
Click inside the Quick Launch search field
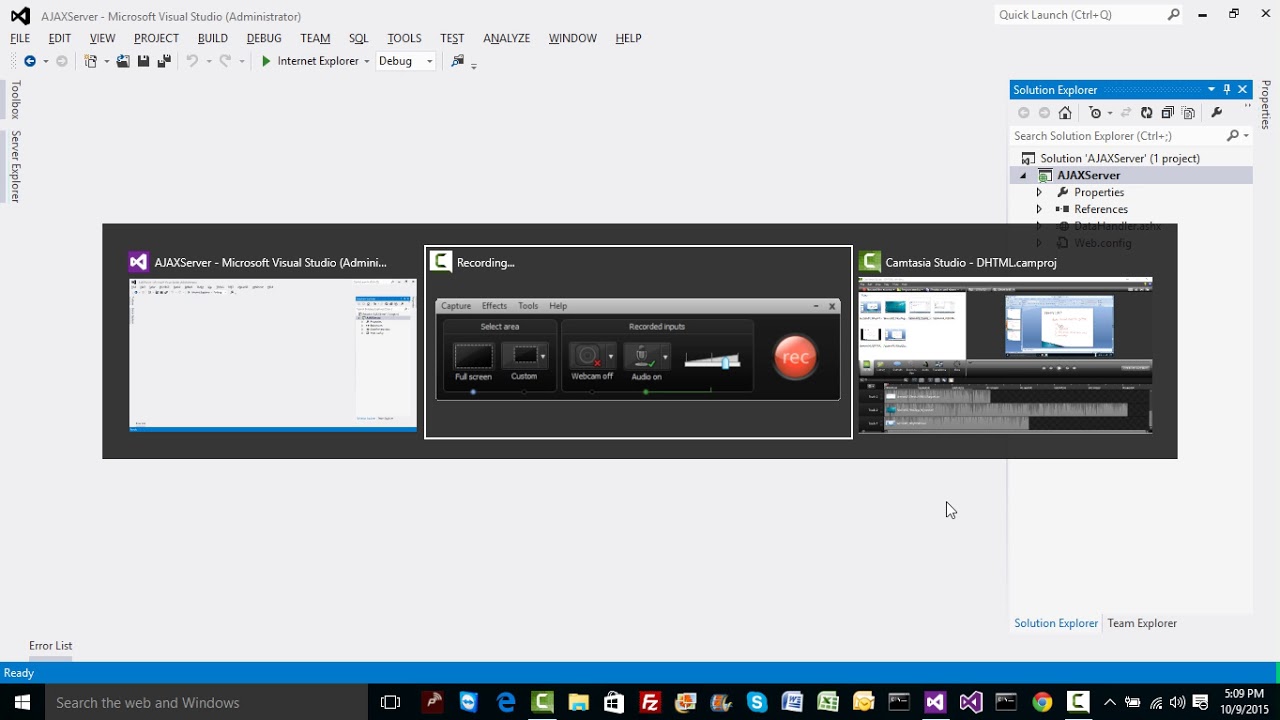click(x=1080, y=15)
